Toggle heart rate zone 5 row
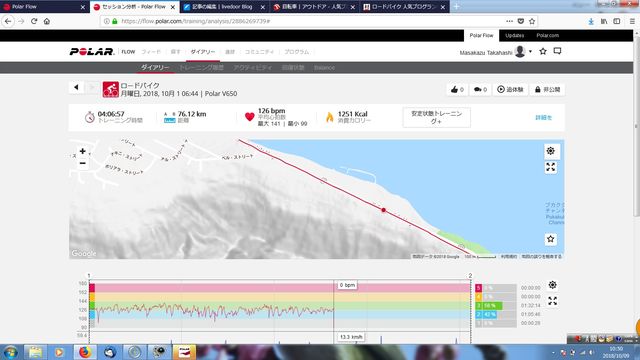 coord(496,288)
